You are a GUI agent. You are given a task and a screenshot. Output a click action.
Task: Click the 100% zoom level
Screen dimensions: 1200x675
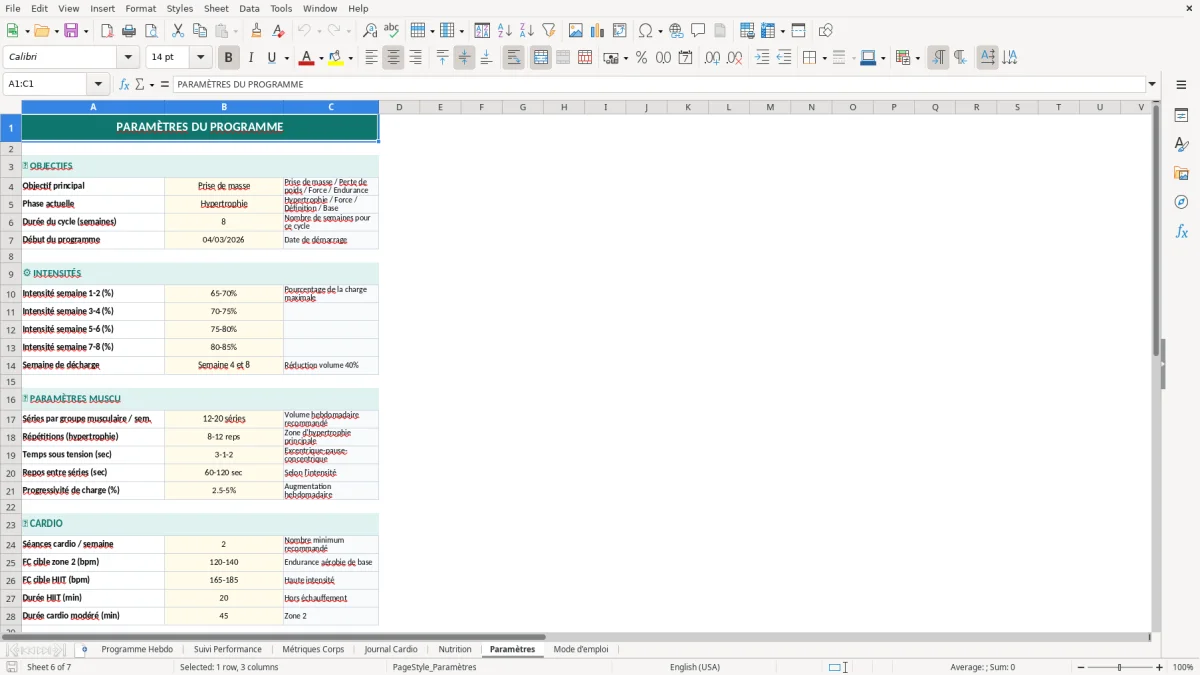pyautogui.click(x=1183, y=667)
